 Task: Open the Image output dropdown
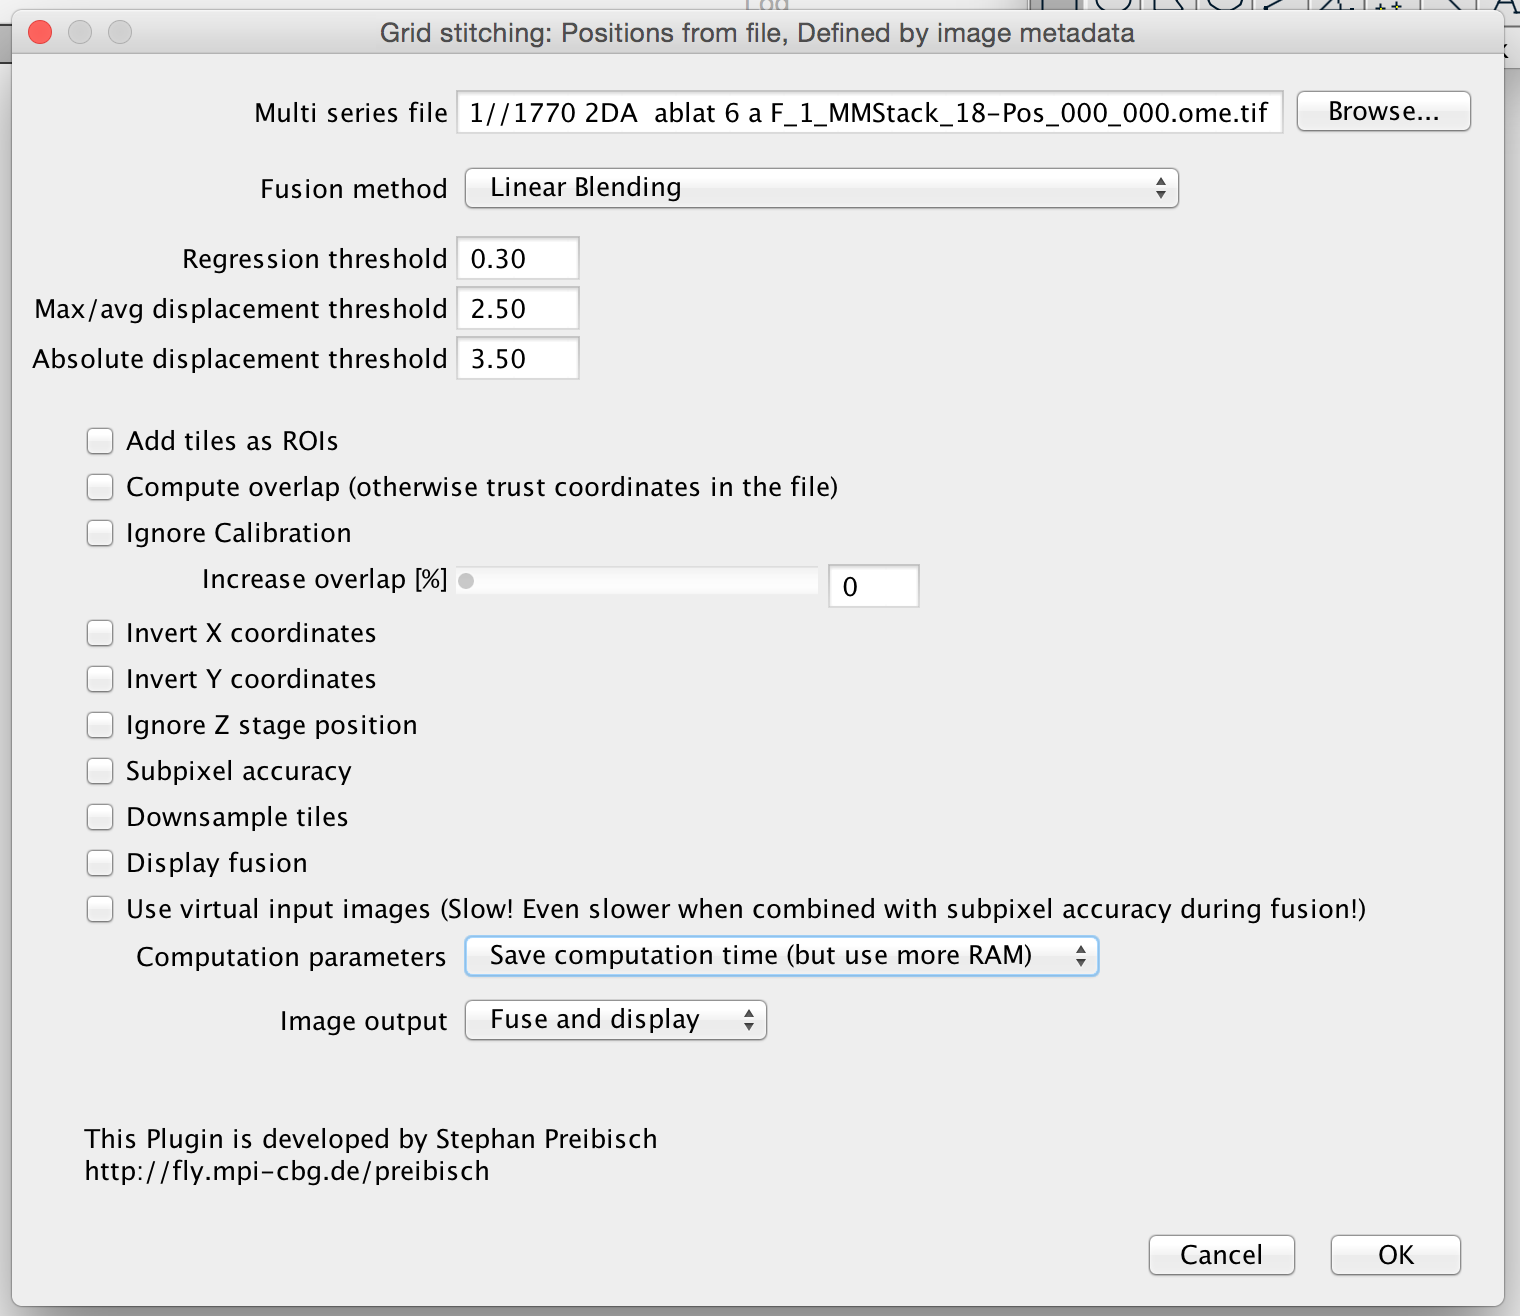pyautogui.click(x=615, y=1020)
